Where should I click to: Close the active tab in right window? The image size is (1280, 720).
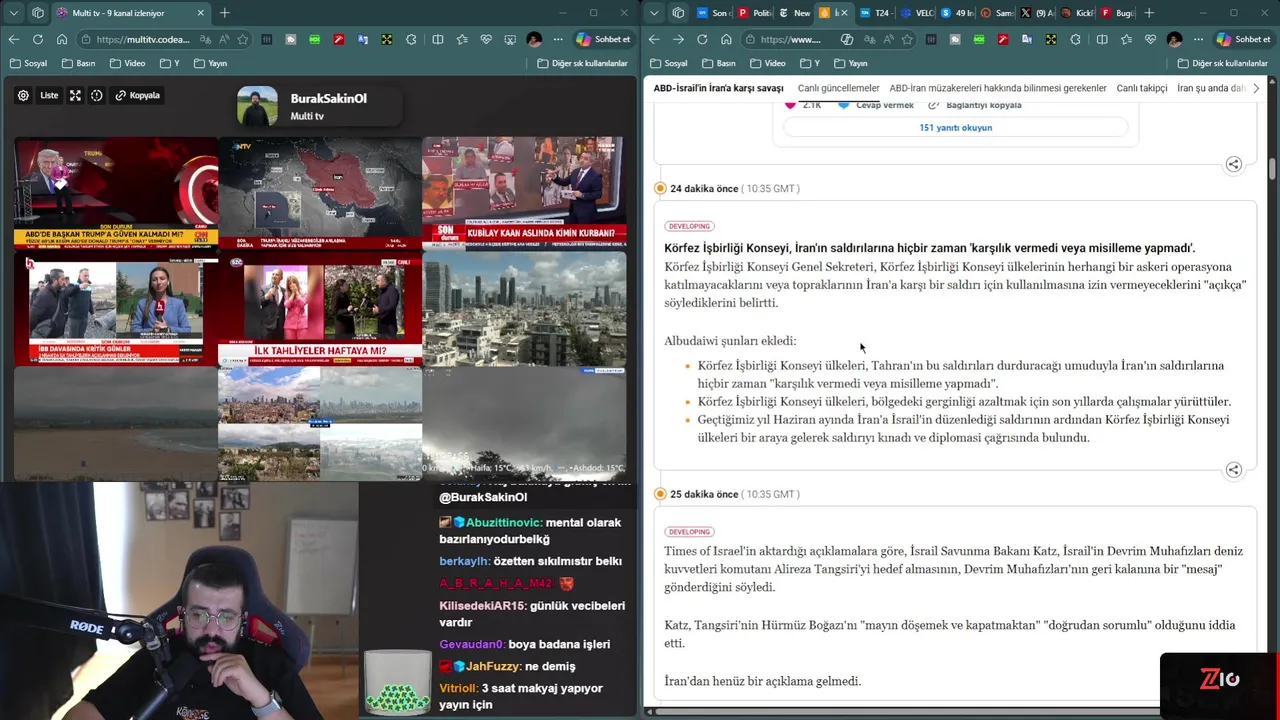[x=845, y=13]
